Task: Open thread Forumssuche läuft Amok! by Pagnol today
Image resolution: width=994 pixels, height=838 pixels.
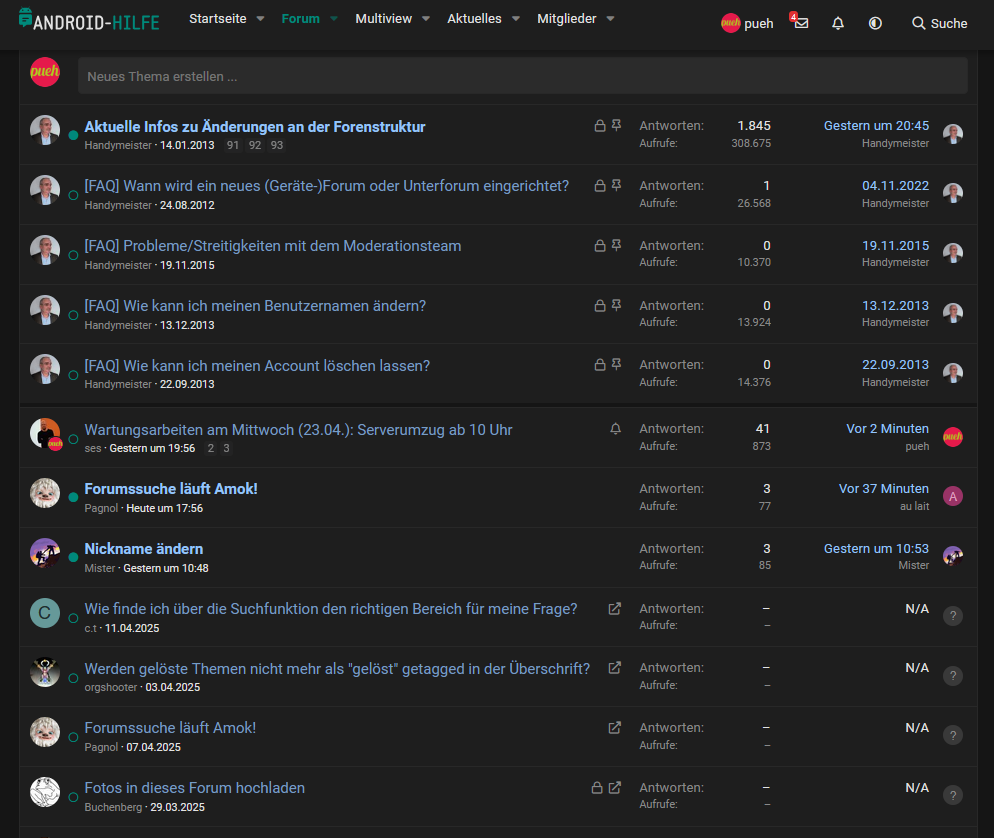Action: [171, 489]
